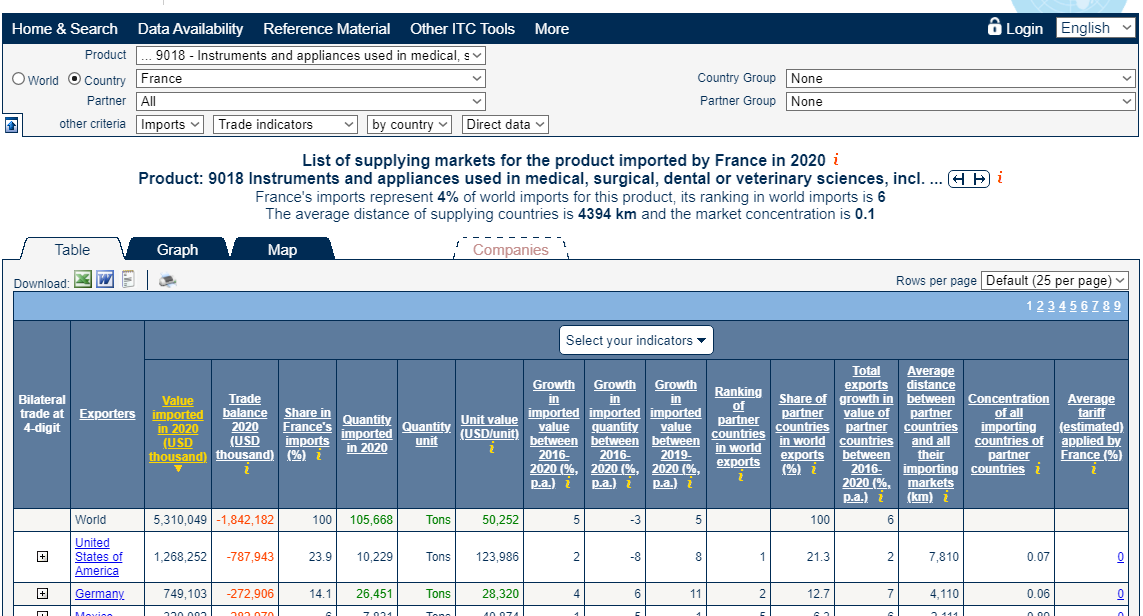The height and width of the screenshot is (616, 1143).
Task: Open the Trade indicators dropdown
Action: [286, 125]
